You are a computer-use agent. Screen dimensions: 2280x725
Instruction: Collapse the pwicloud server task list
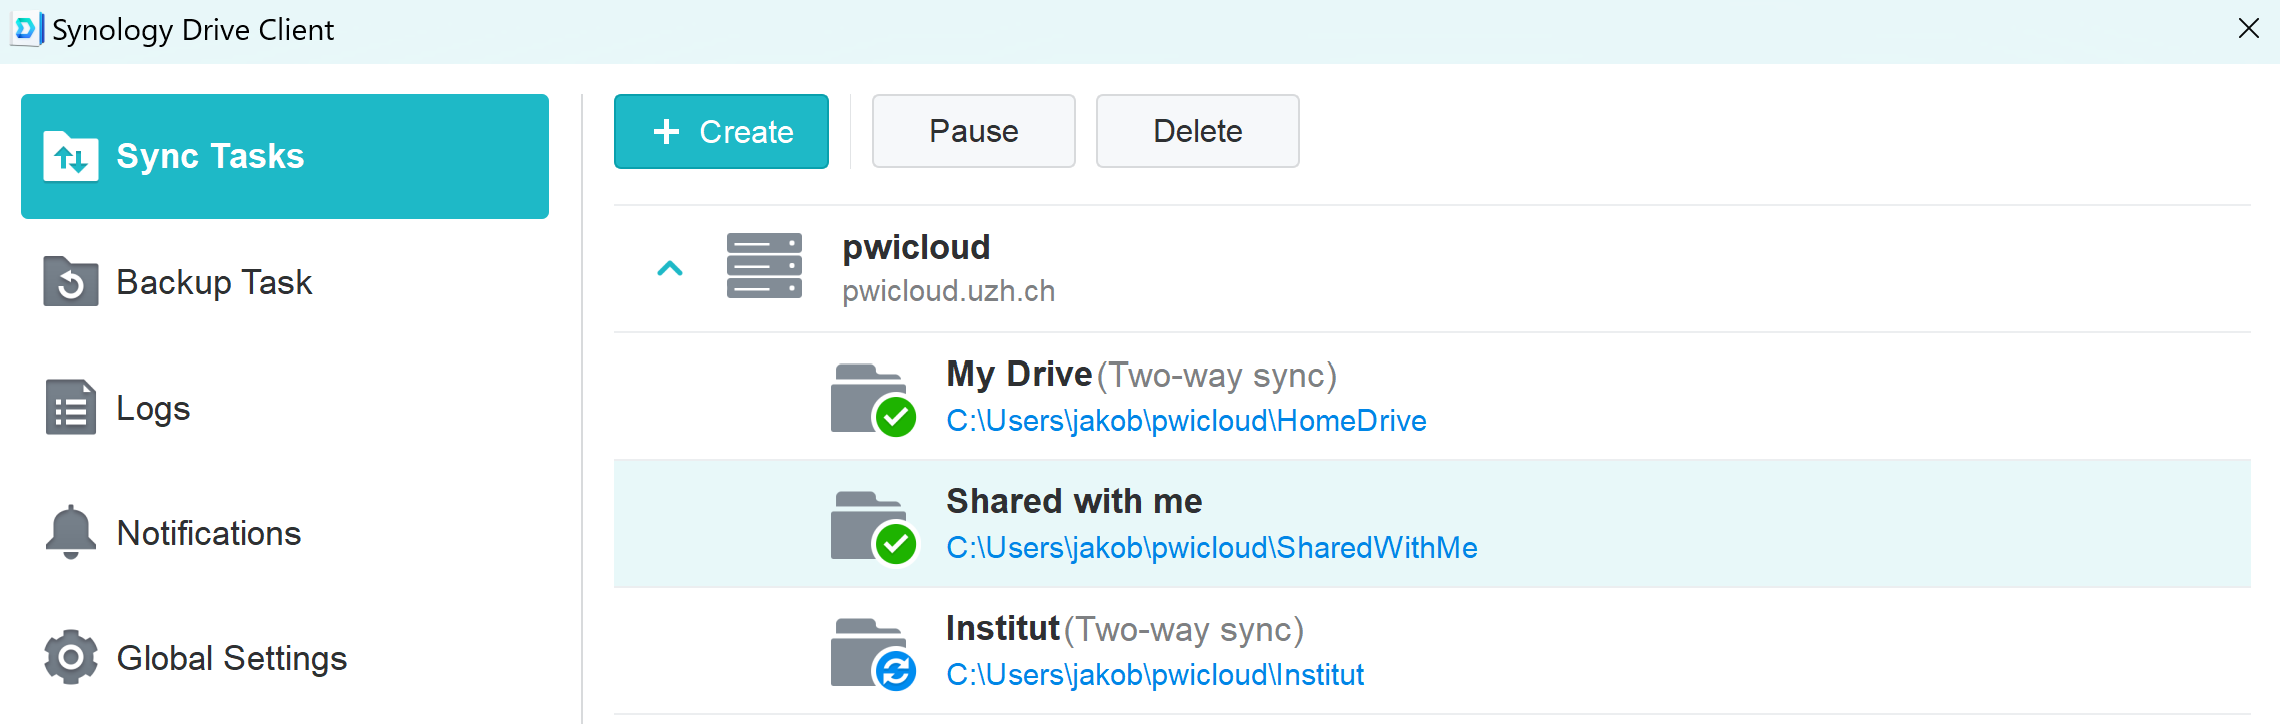[669, 268]
